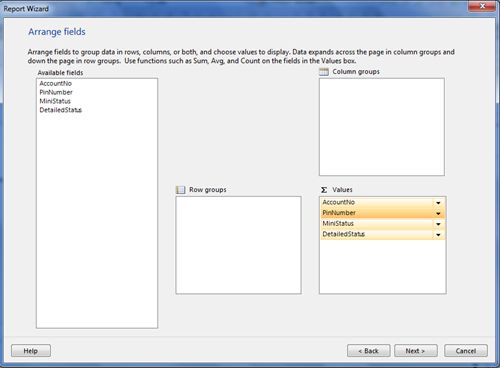Viewport: 500px width, 368px height.
Task: Select the MiniStatus entry in Values box
Action: (382, 224)
